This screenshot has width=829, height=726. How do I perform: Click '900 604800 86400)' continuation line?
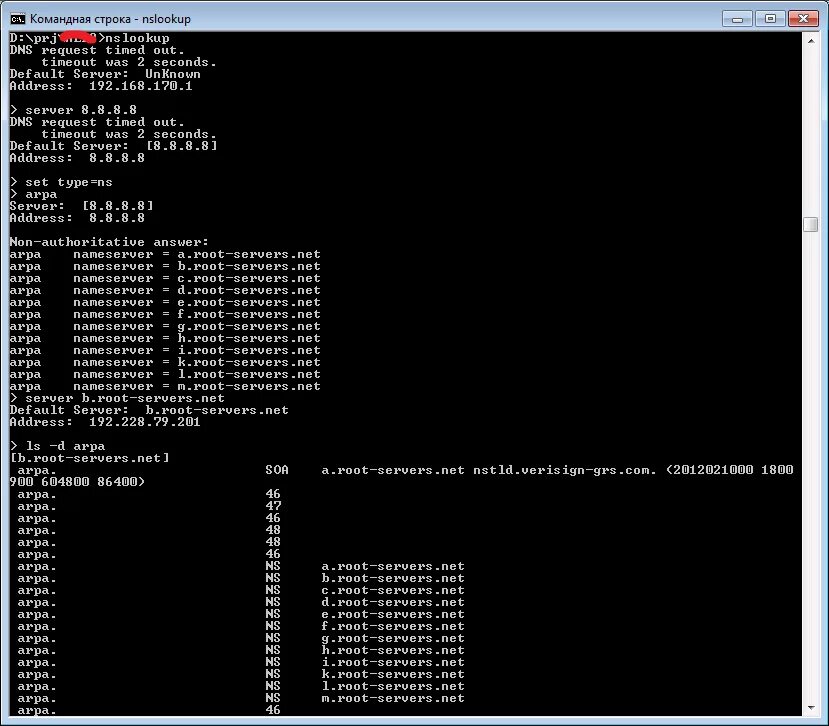[77, 482]
